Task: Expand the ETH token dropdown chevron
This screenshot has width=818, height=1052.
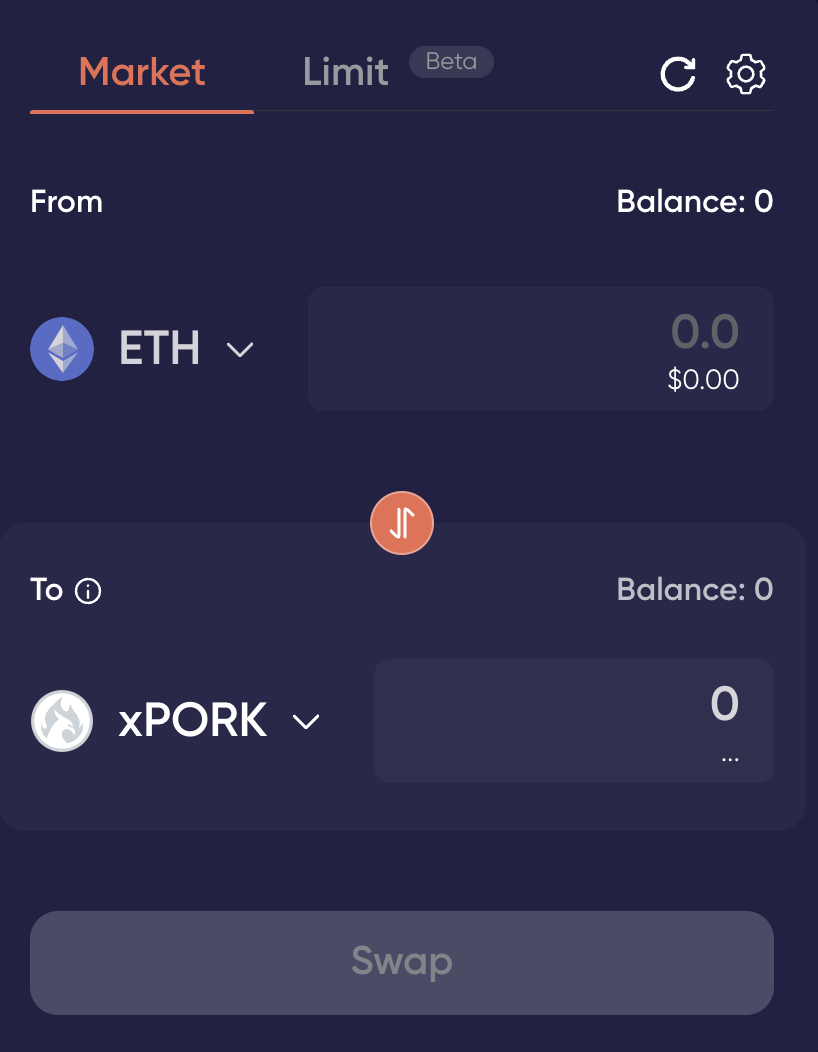Action: [240, 350]
